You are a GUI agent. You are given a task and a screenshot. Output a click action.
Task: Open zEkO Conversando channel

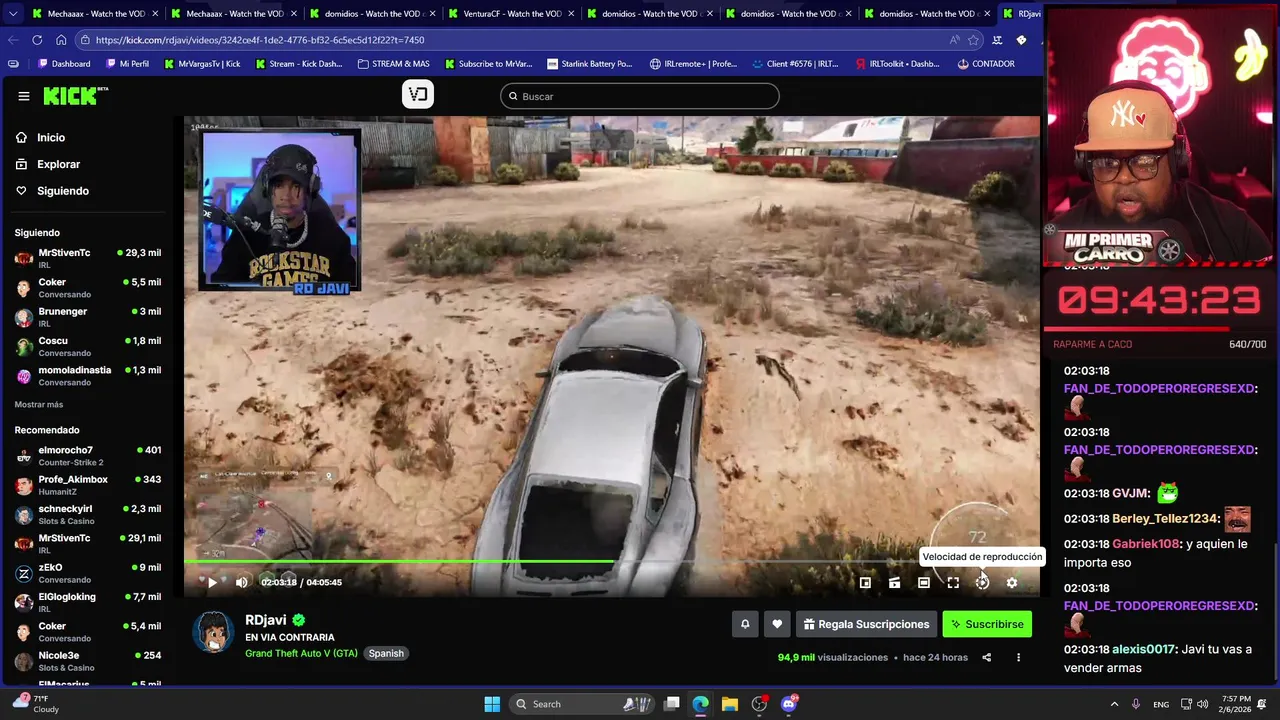pyautogui.click(x=88, y=573)
